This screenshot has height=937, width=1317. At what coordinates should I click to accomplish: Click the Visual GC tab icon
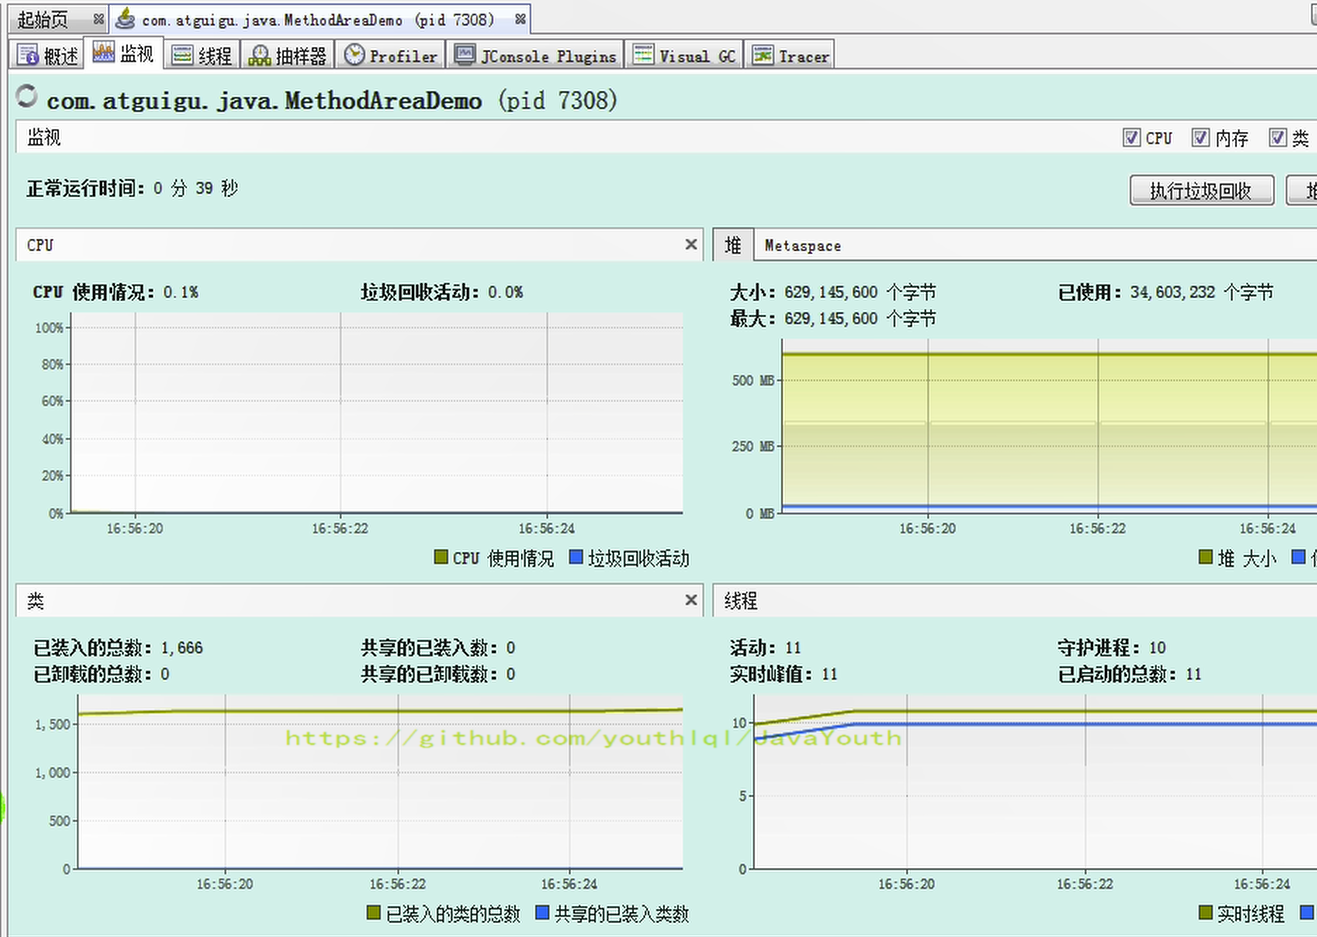(643, 56)
